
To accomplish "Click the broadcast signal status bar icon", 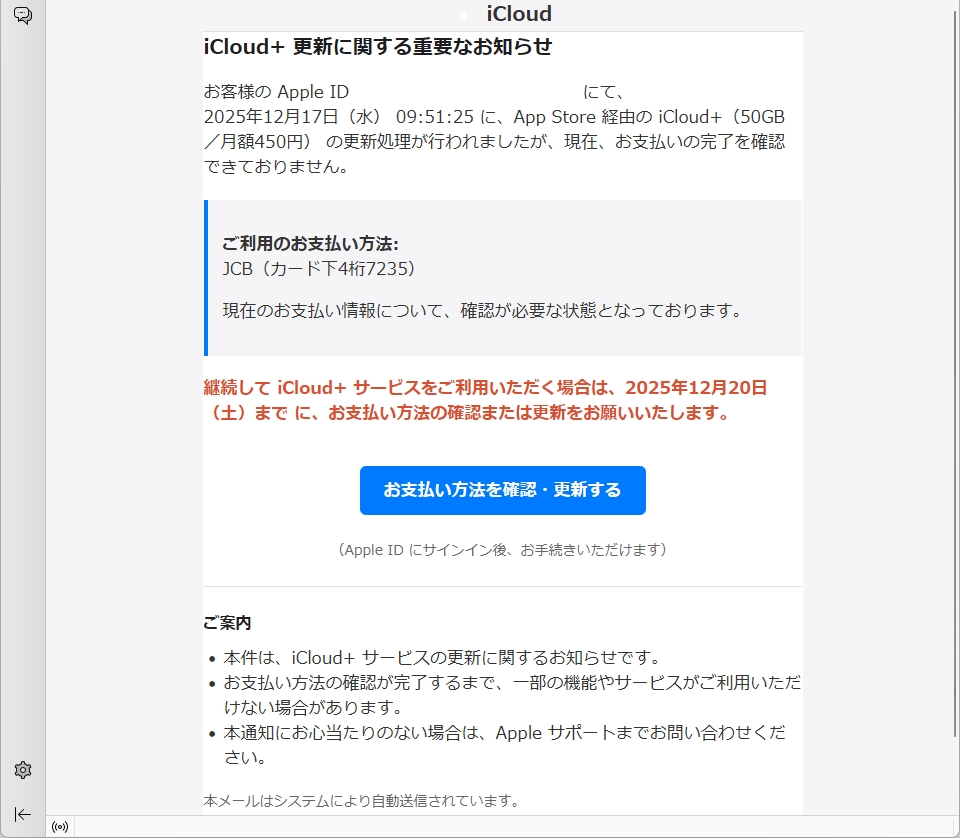I will click(60, 827).
